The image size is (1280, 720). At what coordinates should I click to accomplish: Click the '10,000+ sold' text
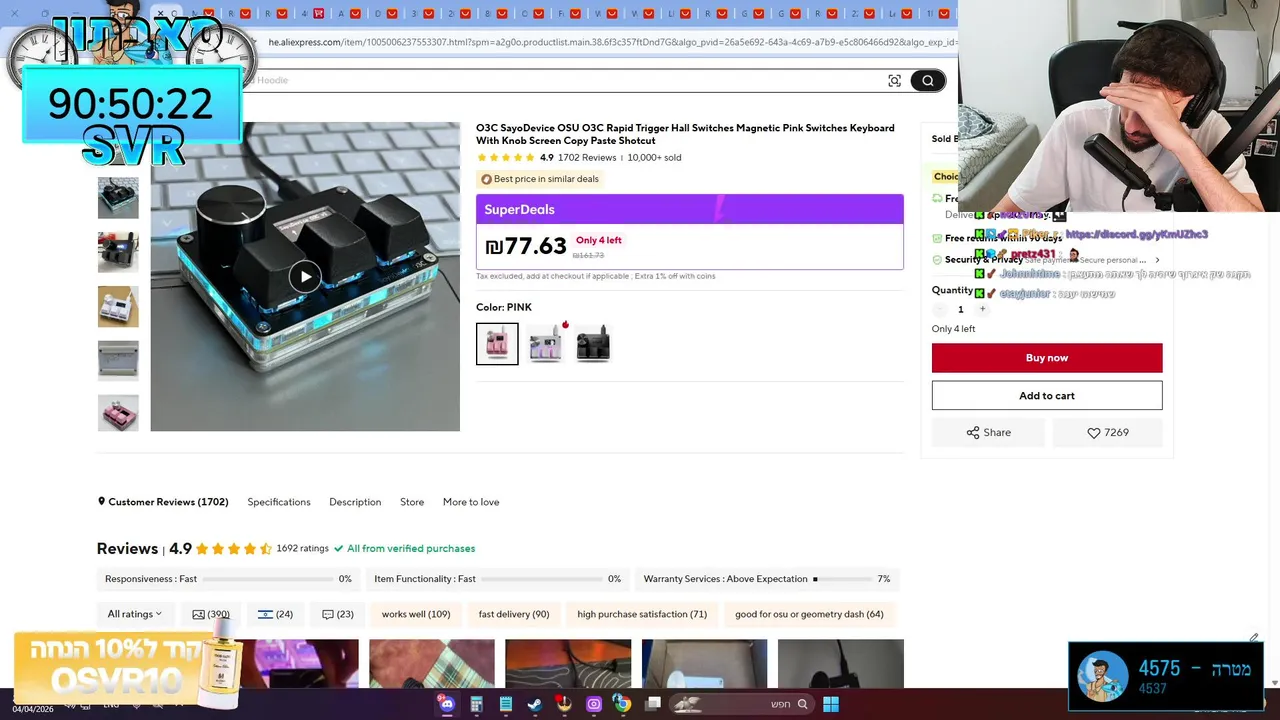coord(654,158)
